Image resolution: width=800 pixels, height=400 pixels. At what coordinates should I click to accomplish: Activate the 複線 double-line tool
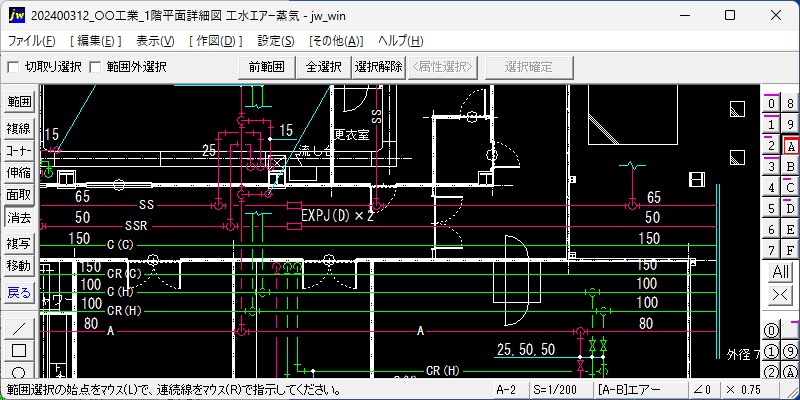(19, 129)
